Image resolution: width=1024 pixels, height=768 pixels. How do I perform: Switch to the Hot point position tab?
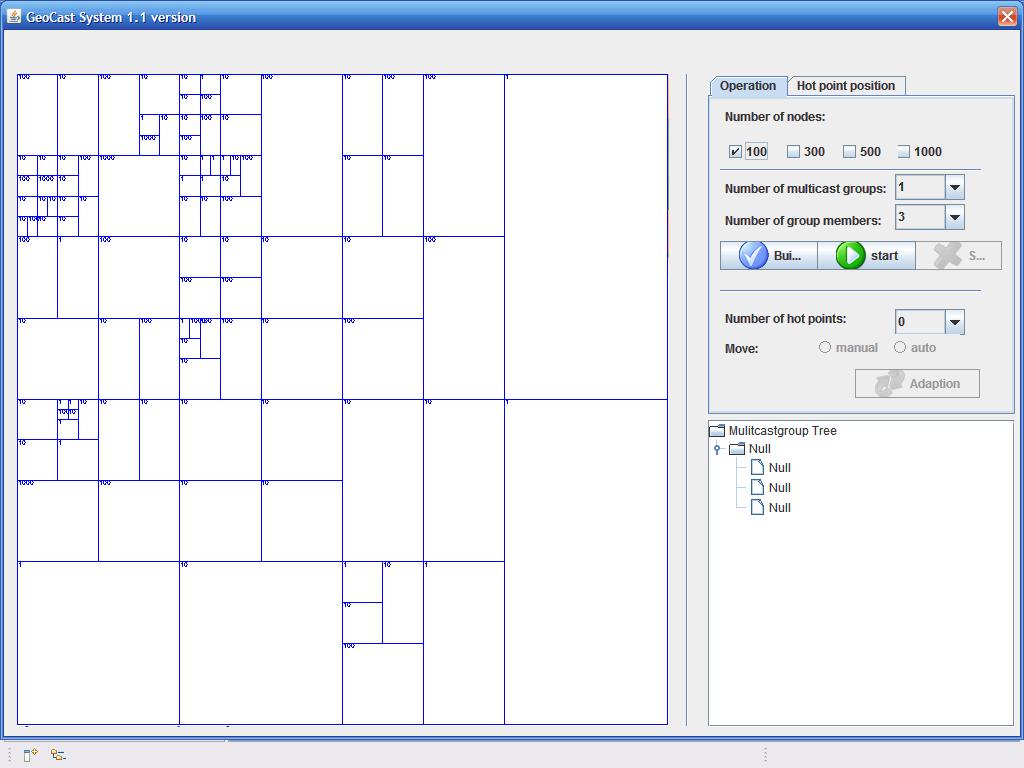coord(845,86)
